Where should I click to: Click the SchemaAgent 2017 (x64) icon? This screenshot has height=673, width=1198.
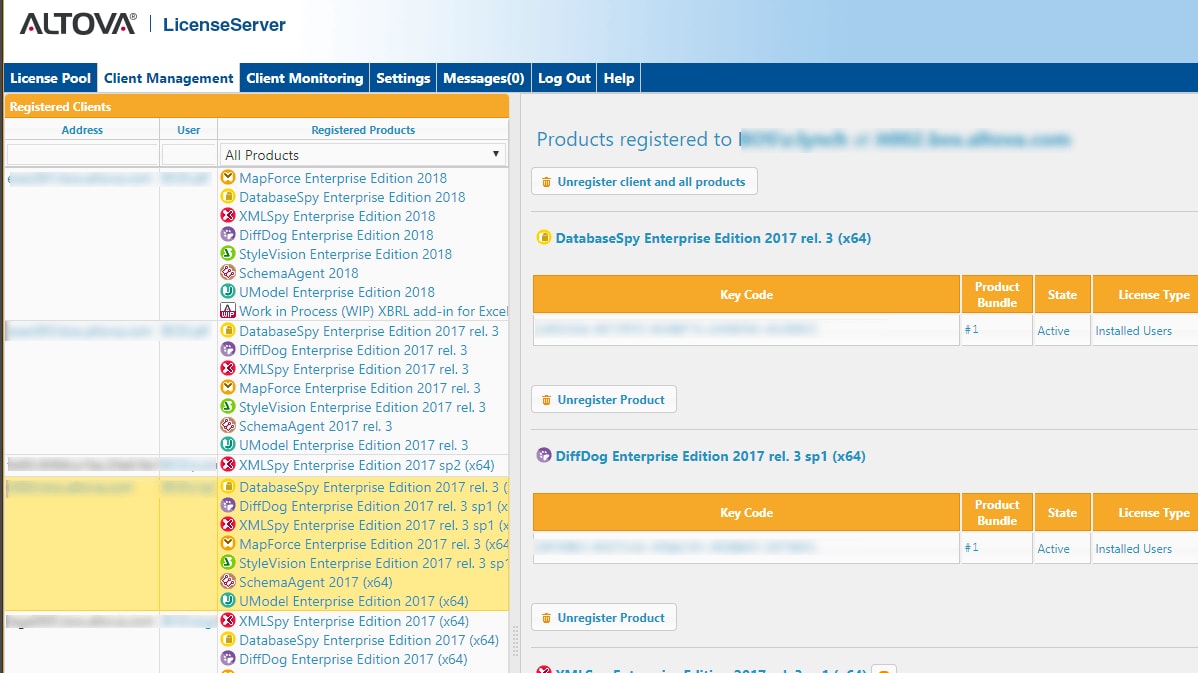(228, 581)
